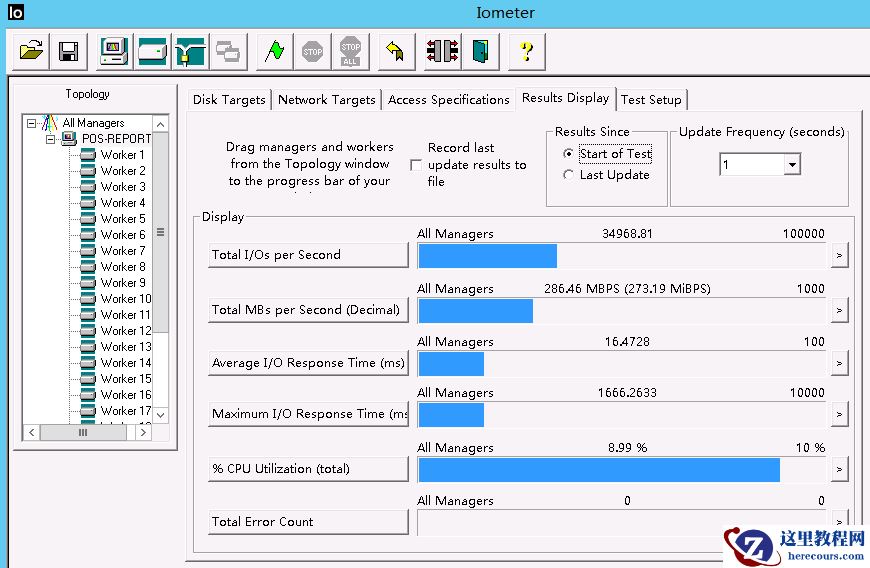Open the Update Frequency seconds dropdown
The width and height of the screenshot is (870, 568).
click(792, 165)
